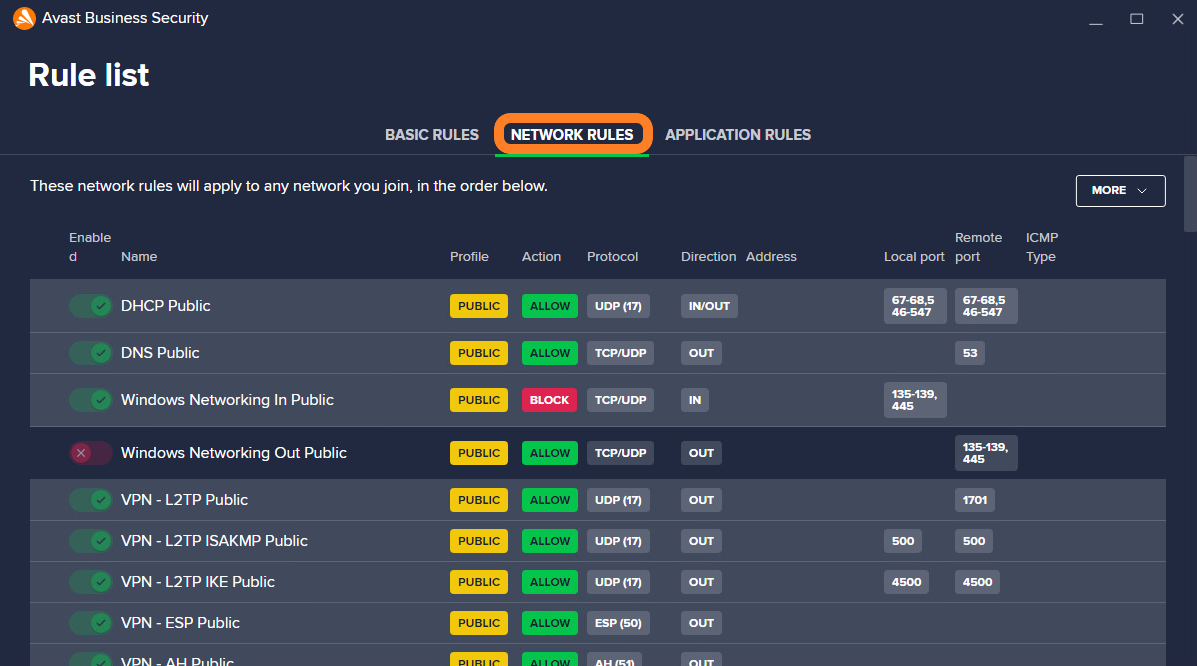This screenshot has height=666, width=1197.
Task: Click OUT direction in VPN - ESP row
Action: pyautogui.click(x=702, y=623)
